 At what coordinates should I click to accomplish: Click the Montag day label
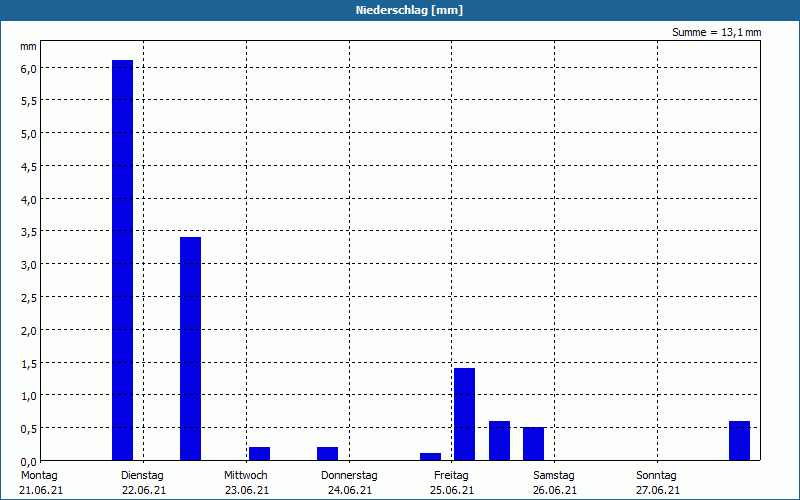(x=39, y=476)
